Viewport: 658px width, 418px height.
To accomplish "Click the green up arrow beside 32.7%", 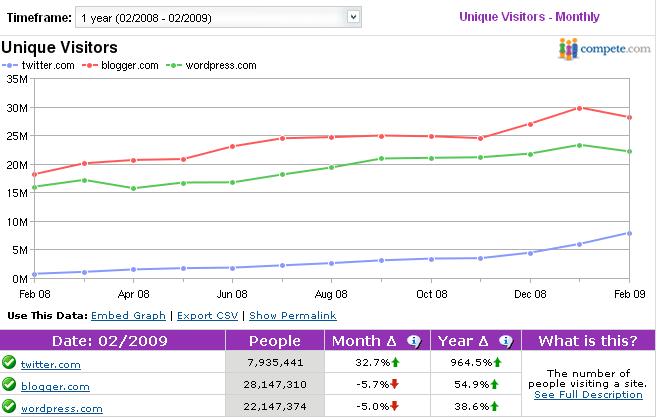I will pos(395,362).
